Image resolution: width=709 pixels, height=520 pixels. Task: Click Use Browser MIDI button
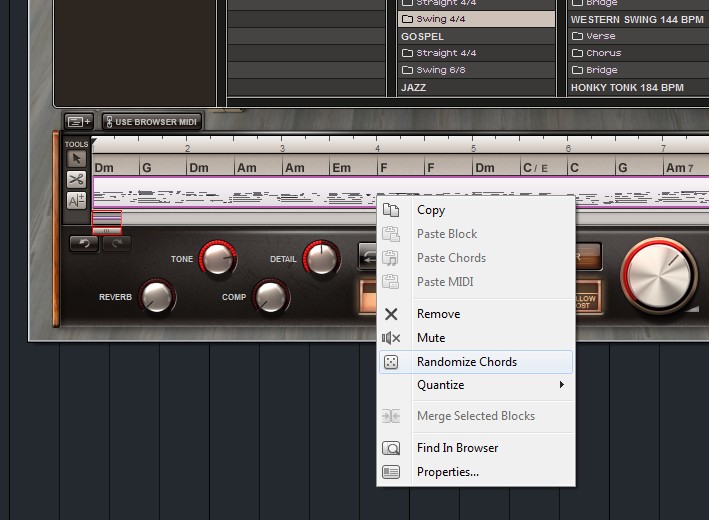(151, 122)
